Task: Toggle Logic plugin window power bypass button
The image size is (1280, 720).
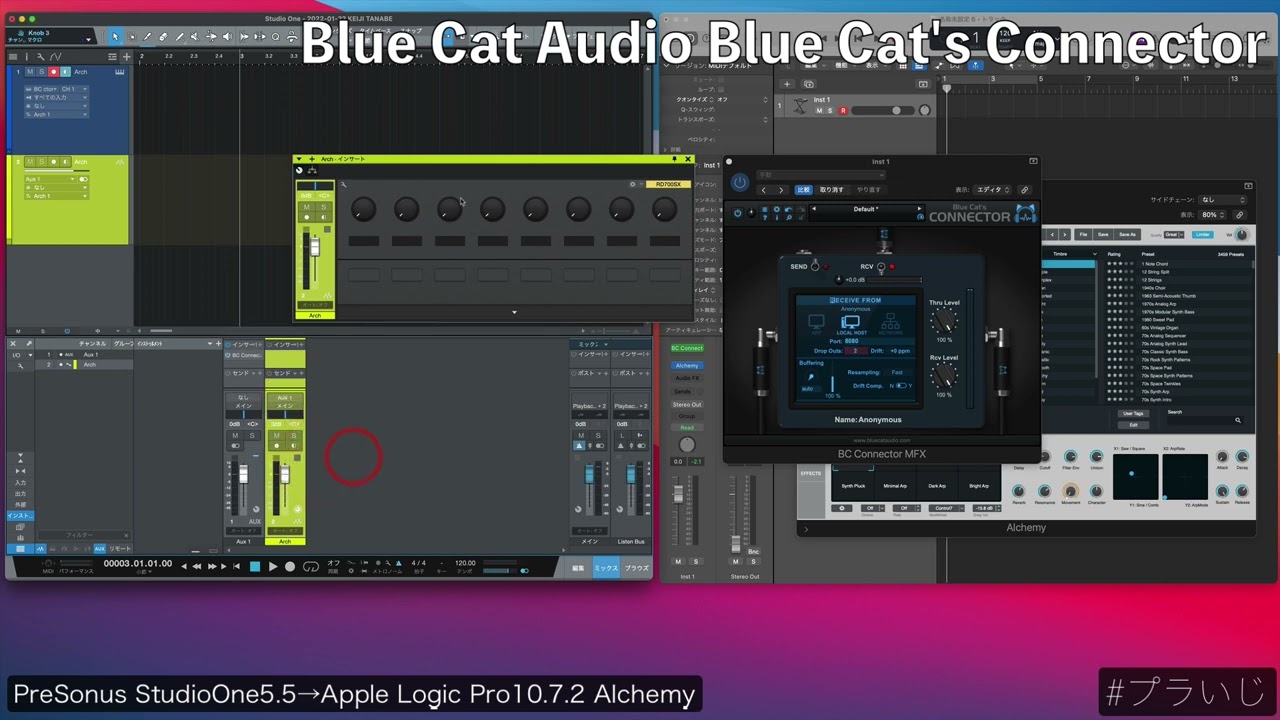Action: click(x=739, y=182)
